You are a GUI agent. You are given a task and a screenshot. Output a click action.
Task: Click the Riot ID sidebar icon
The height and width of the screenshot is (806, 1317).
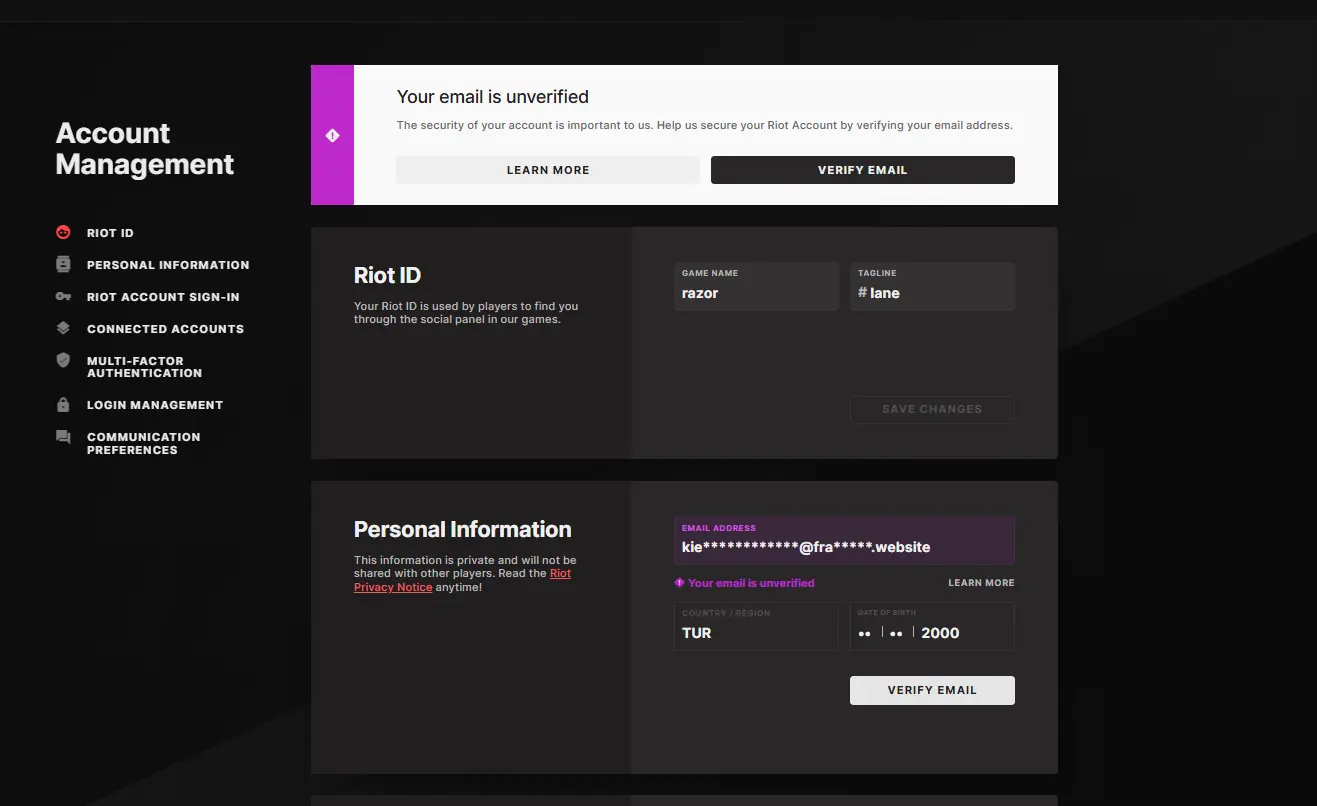tap(63, 233)
